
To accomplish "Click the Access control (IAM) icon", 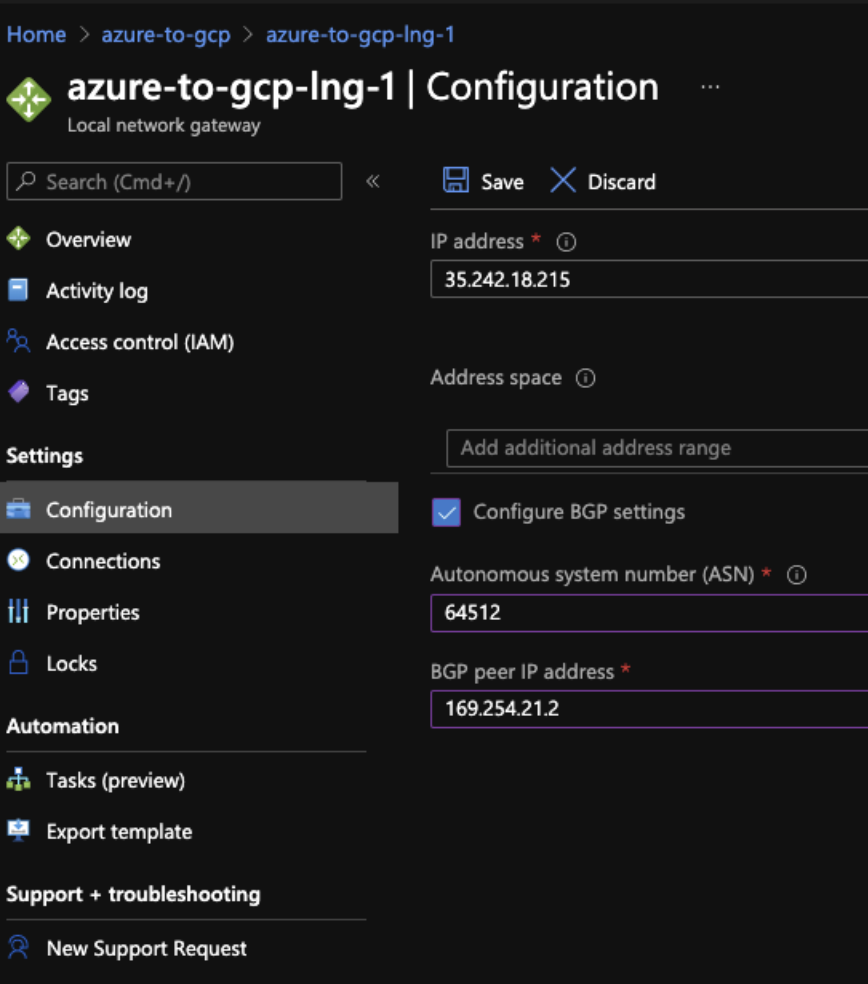I will click(x=19, y=341).
